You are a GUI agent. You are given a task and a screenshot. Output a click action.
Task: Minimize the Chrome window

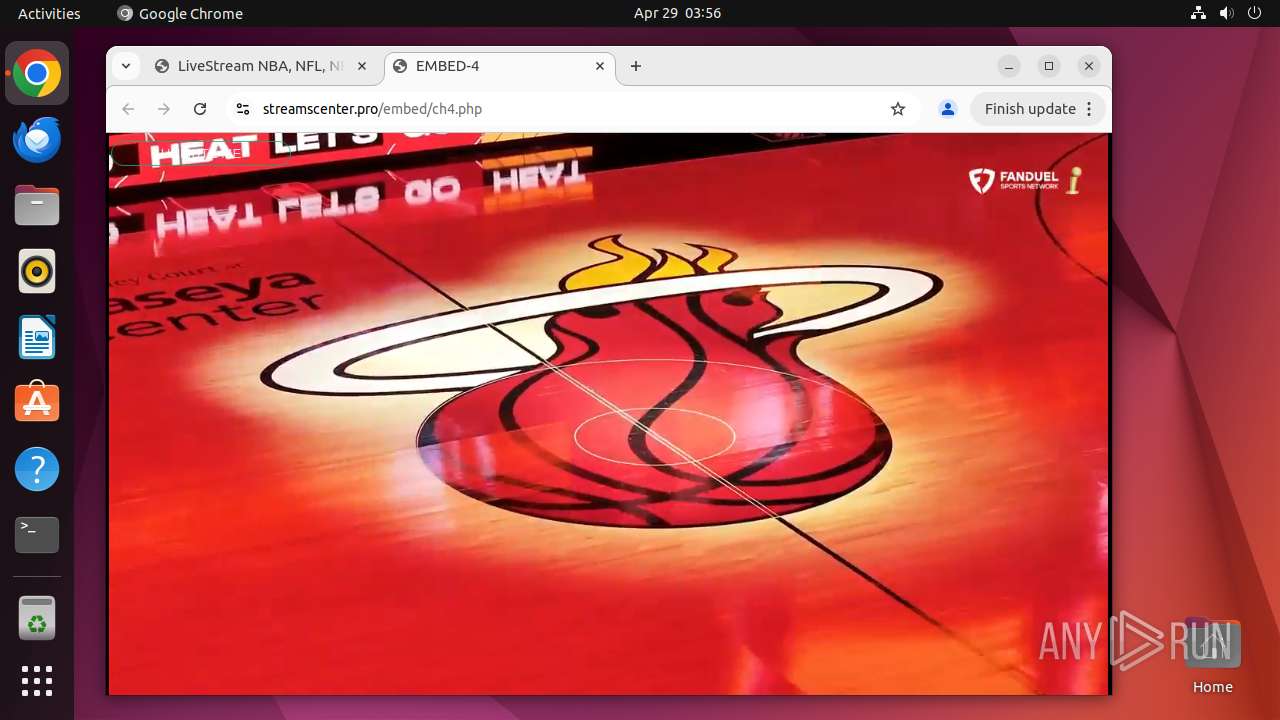click(x=1009, y=66)
